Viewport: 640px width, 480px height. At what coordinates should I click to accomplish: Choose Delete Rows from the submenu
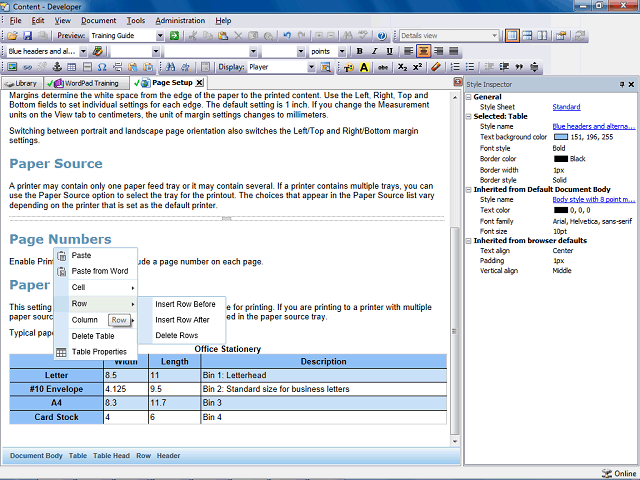click(x=177, y=336)
